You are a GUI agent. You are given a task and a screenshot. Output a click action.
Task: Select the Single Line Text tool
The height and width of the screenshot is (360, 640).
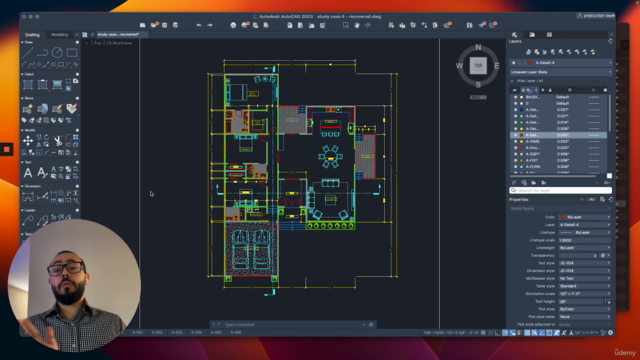(x=42, y=173)
